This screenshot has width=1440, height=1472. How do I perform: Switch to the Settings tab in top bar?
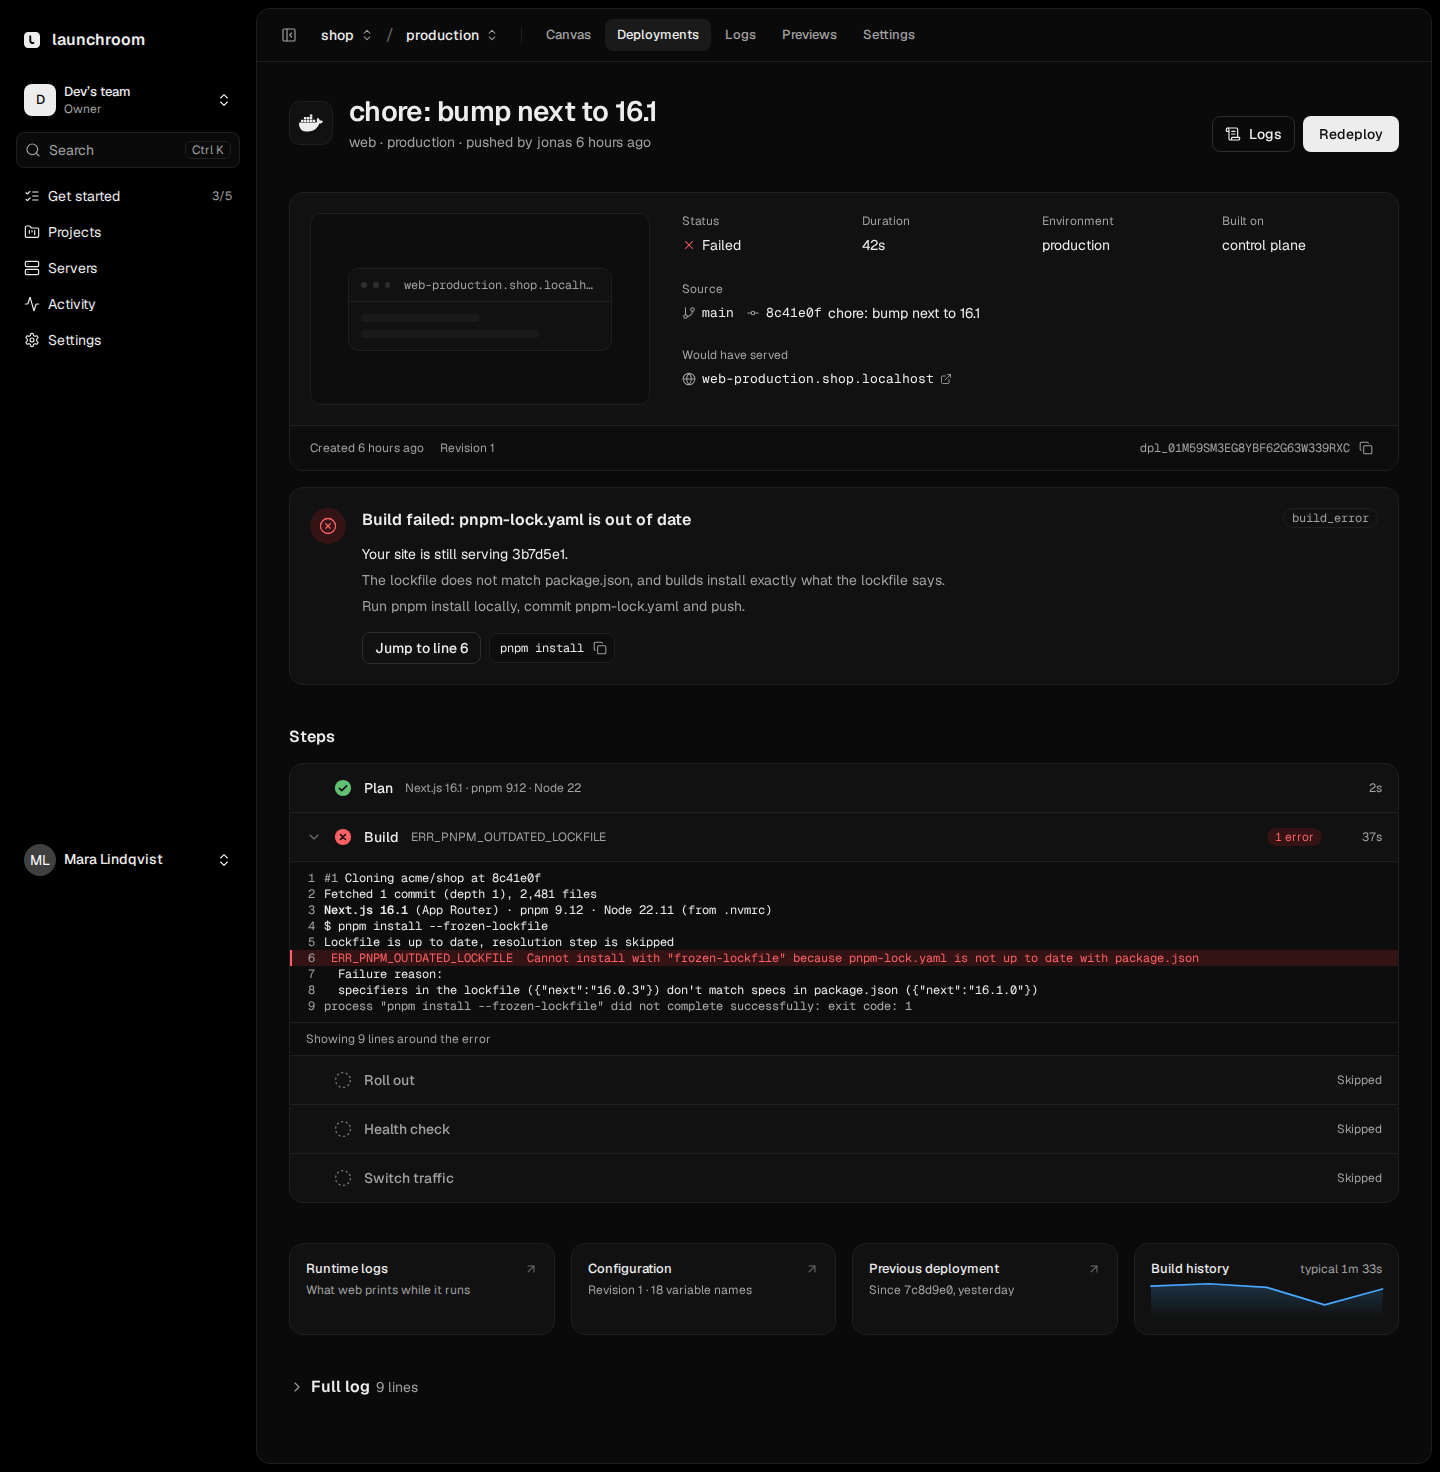(889, 35)
